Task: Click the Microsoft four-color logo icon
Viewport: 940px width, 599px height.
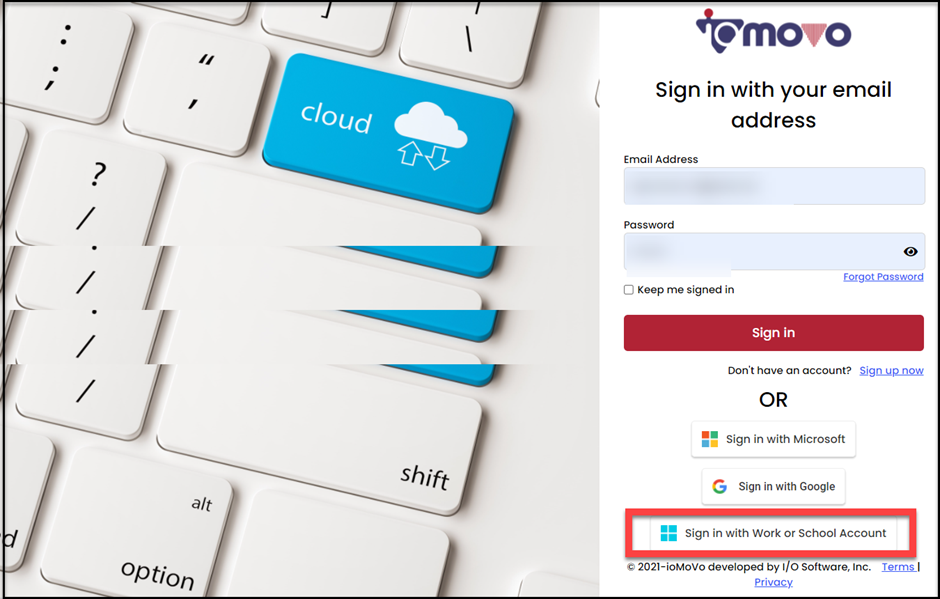Action: pos(710,439)
